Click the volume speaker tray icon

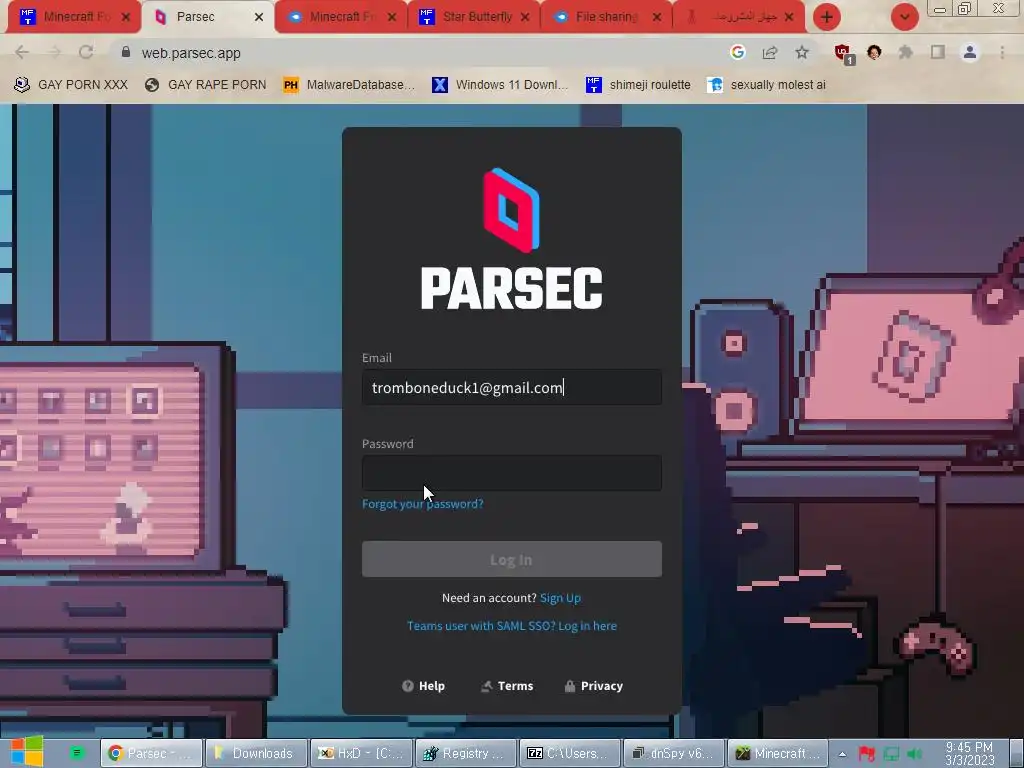[914, 754]
